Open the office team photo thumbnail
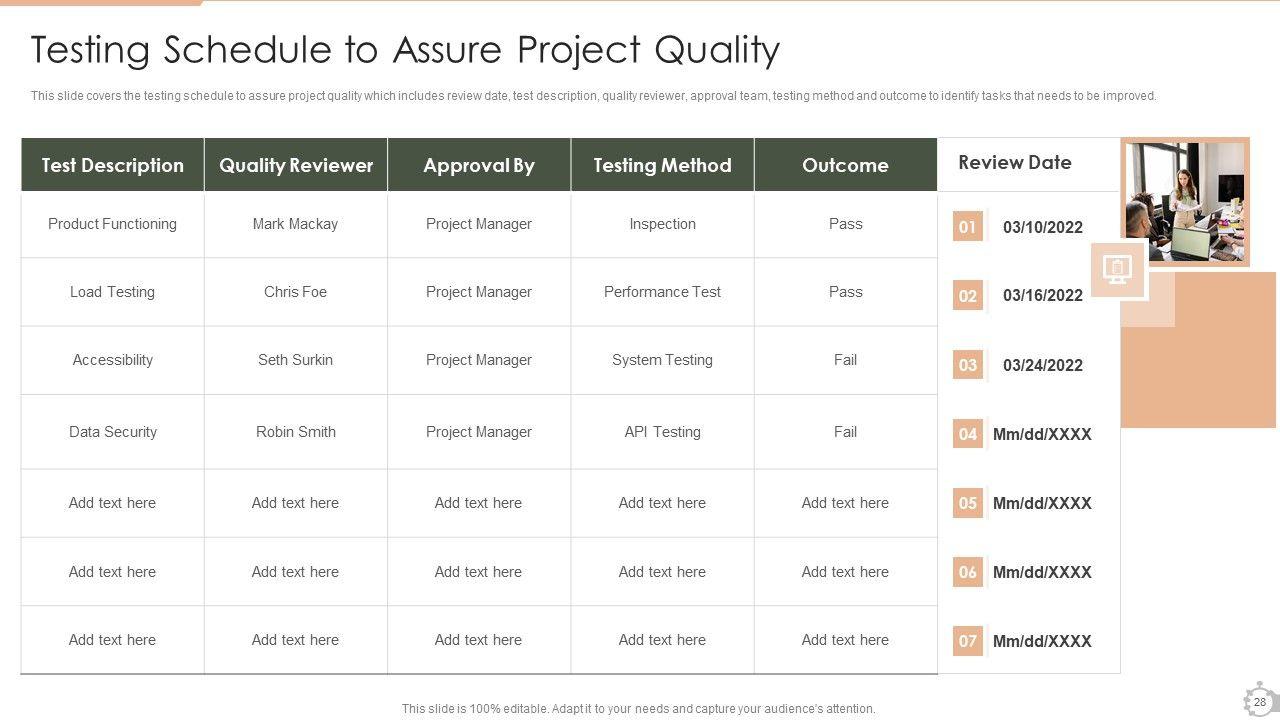This screenshot has height=720, width=1280. 1185,202
